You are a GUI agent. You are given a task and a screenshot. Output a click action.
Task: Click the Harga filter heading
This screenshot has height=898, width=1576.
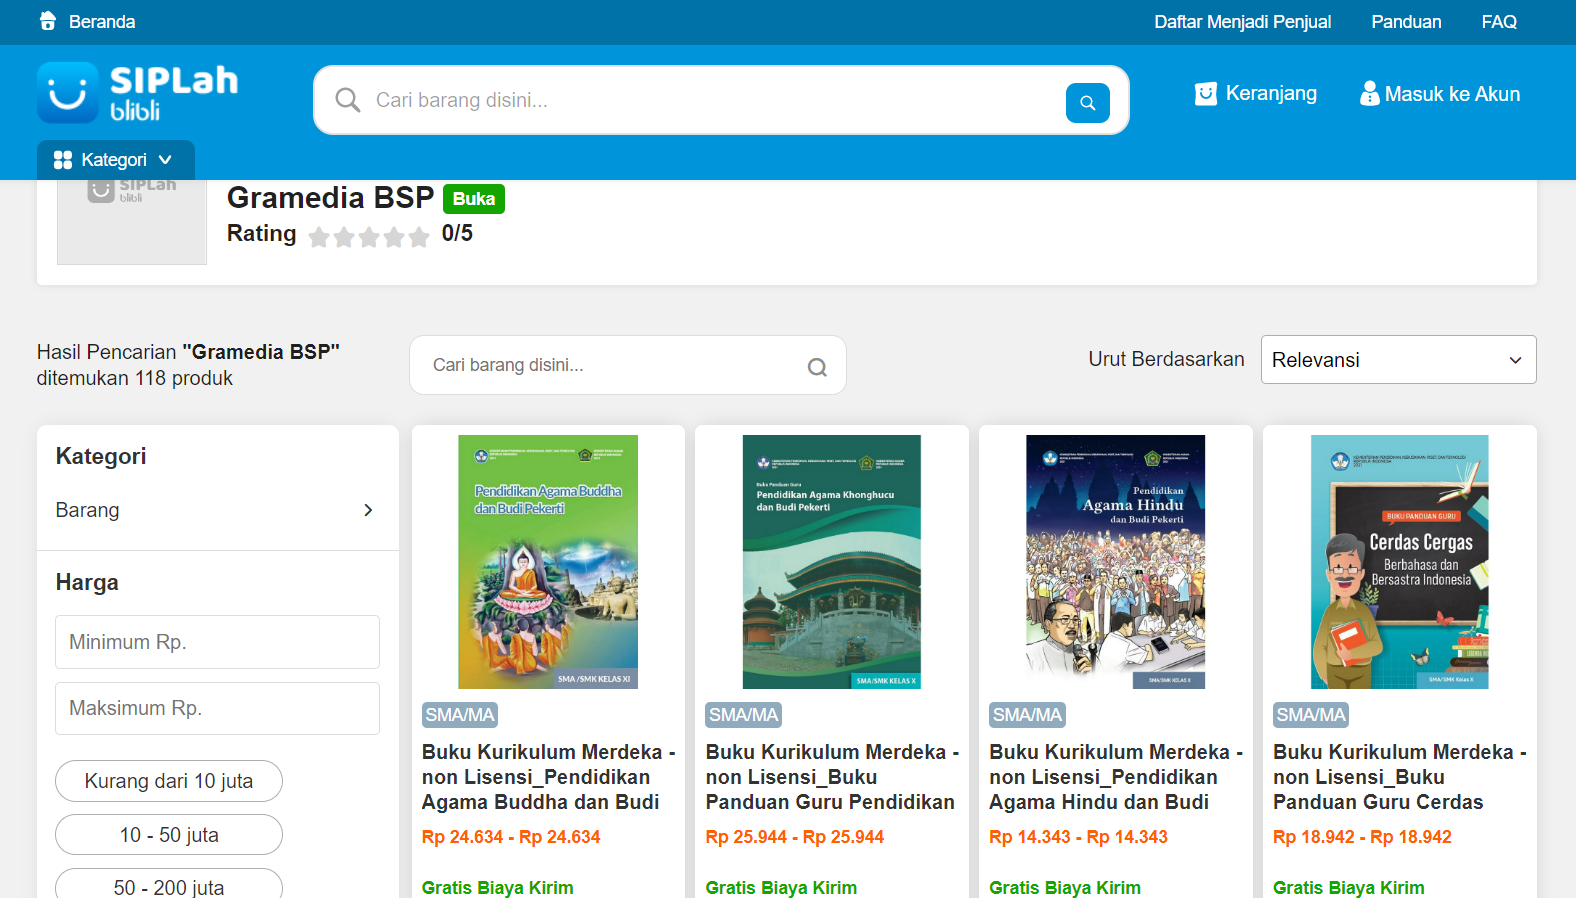pos(87,583)
